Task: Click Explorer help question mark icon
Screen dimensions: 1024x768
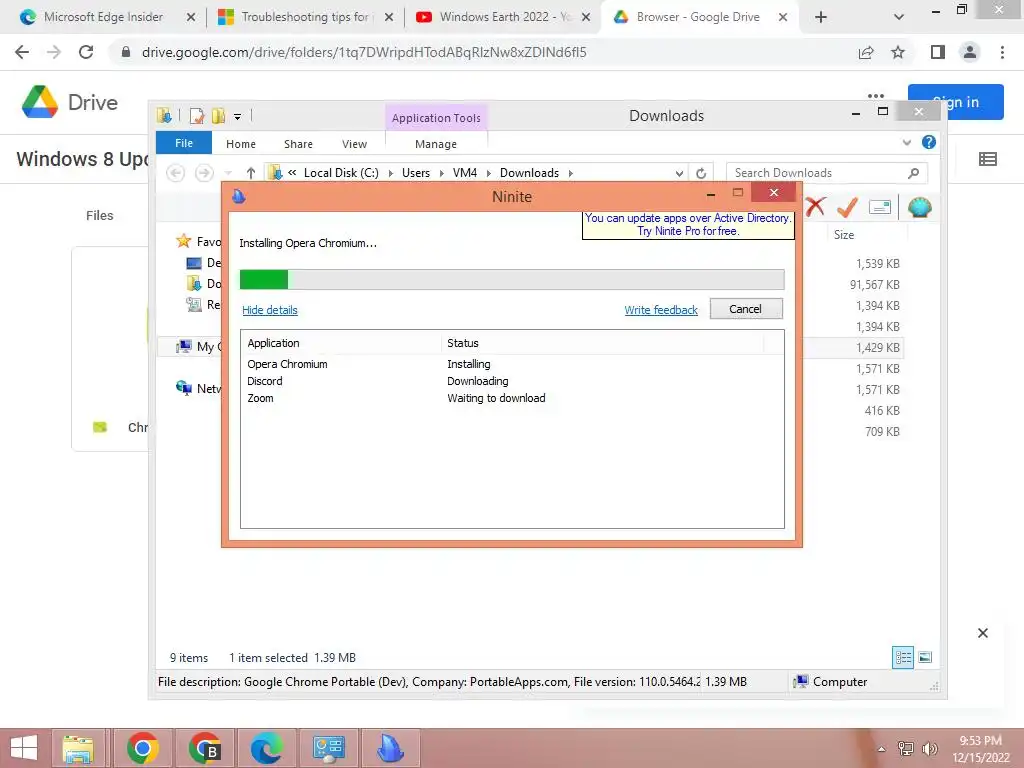Action: (929, 142)
